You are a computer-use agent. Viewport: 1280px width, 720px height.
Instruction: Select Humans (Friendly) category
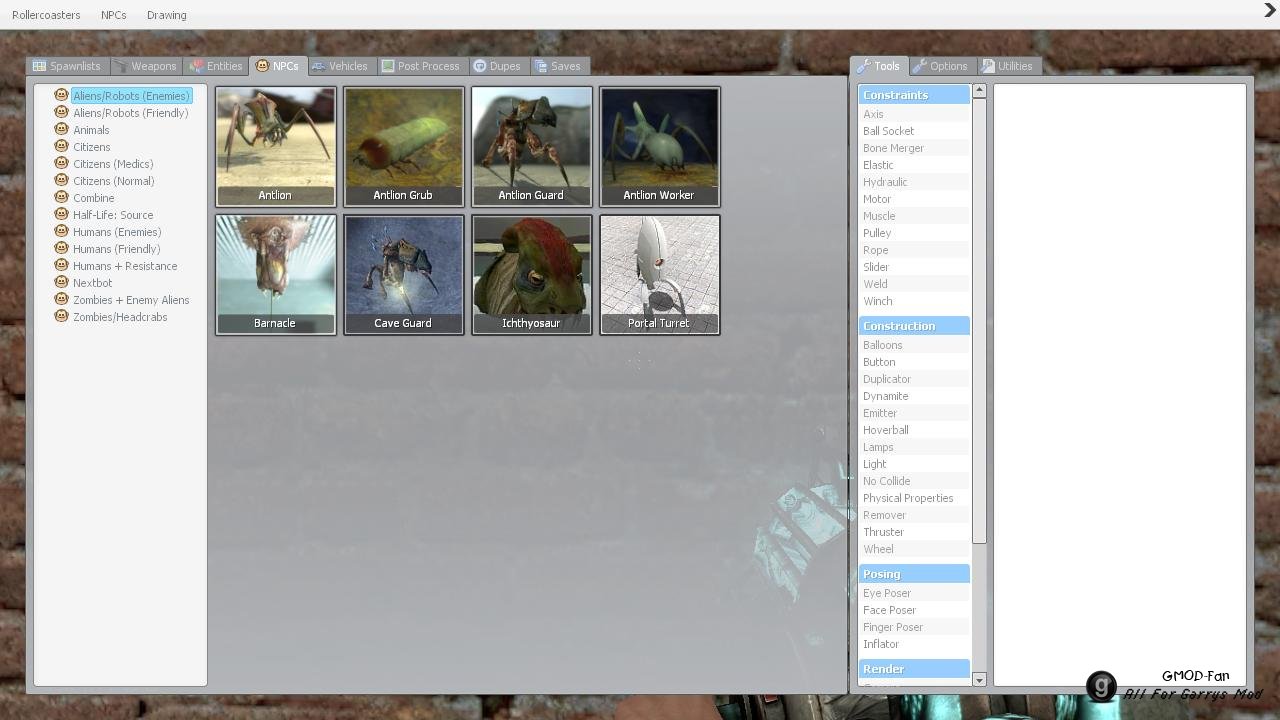click(116, 249)
